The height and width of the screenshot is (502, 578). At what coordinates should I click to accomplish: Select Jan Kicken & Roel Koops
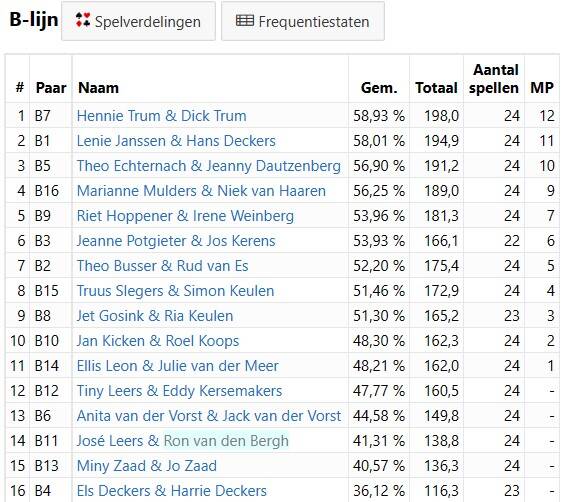[158, 341]
